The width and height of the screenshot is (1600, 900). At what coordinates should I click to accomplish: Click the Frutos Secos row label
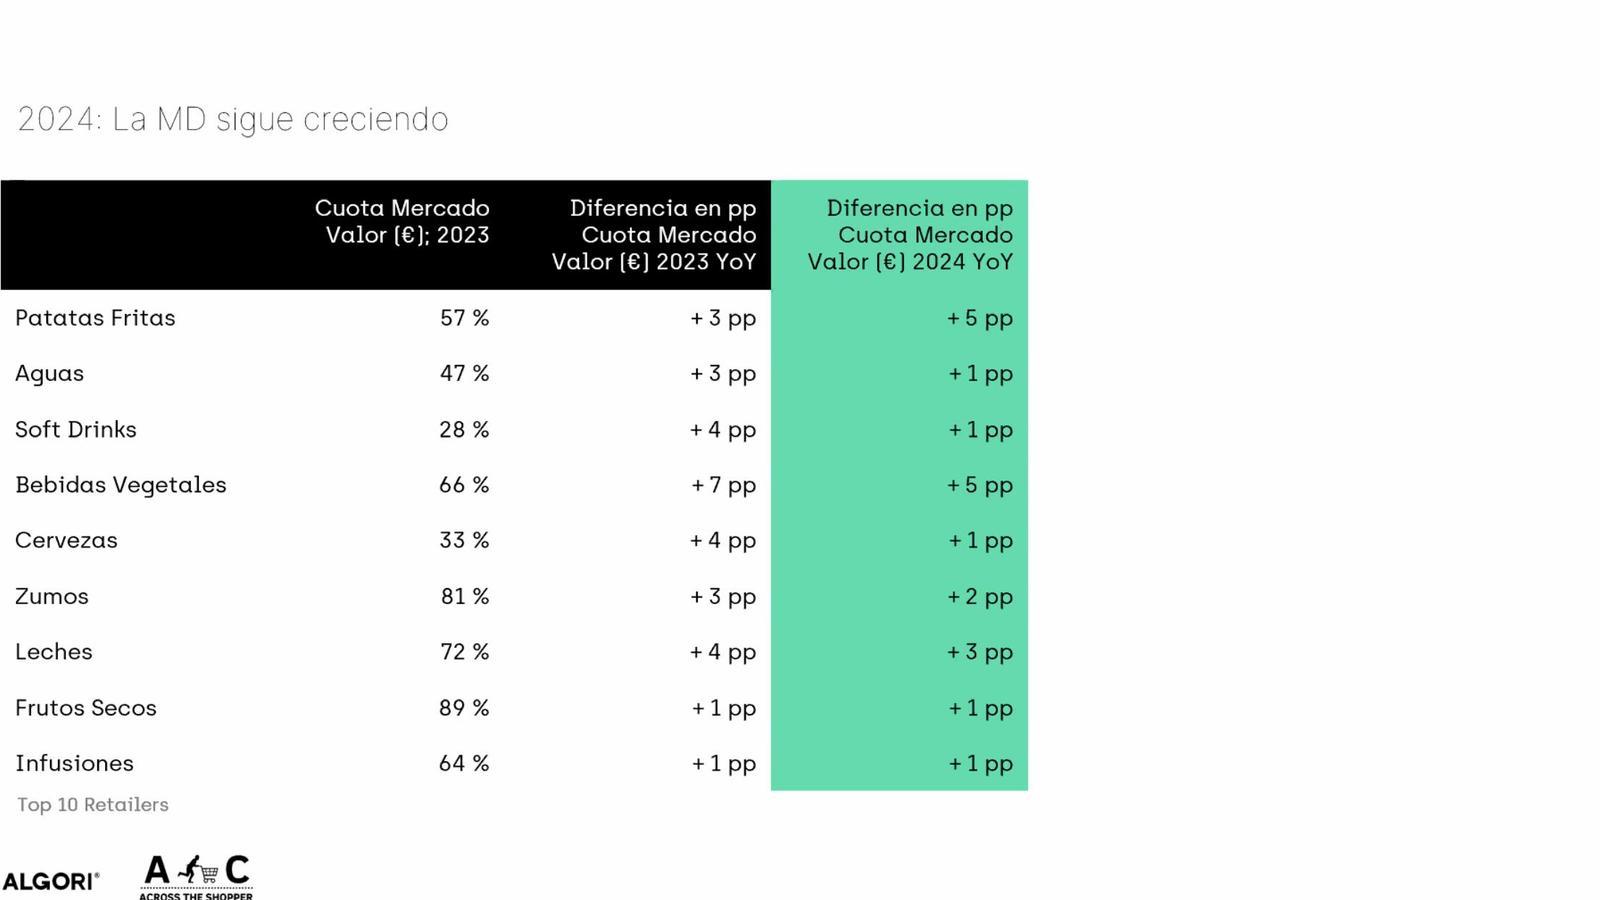pyautogui.click(x=86, y=708)
